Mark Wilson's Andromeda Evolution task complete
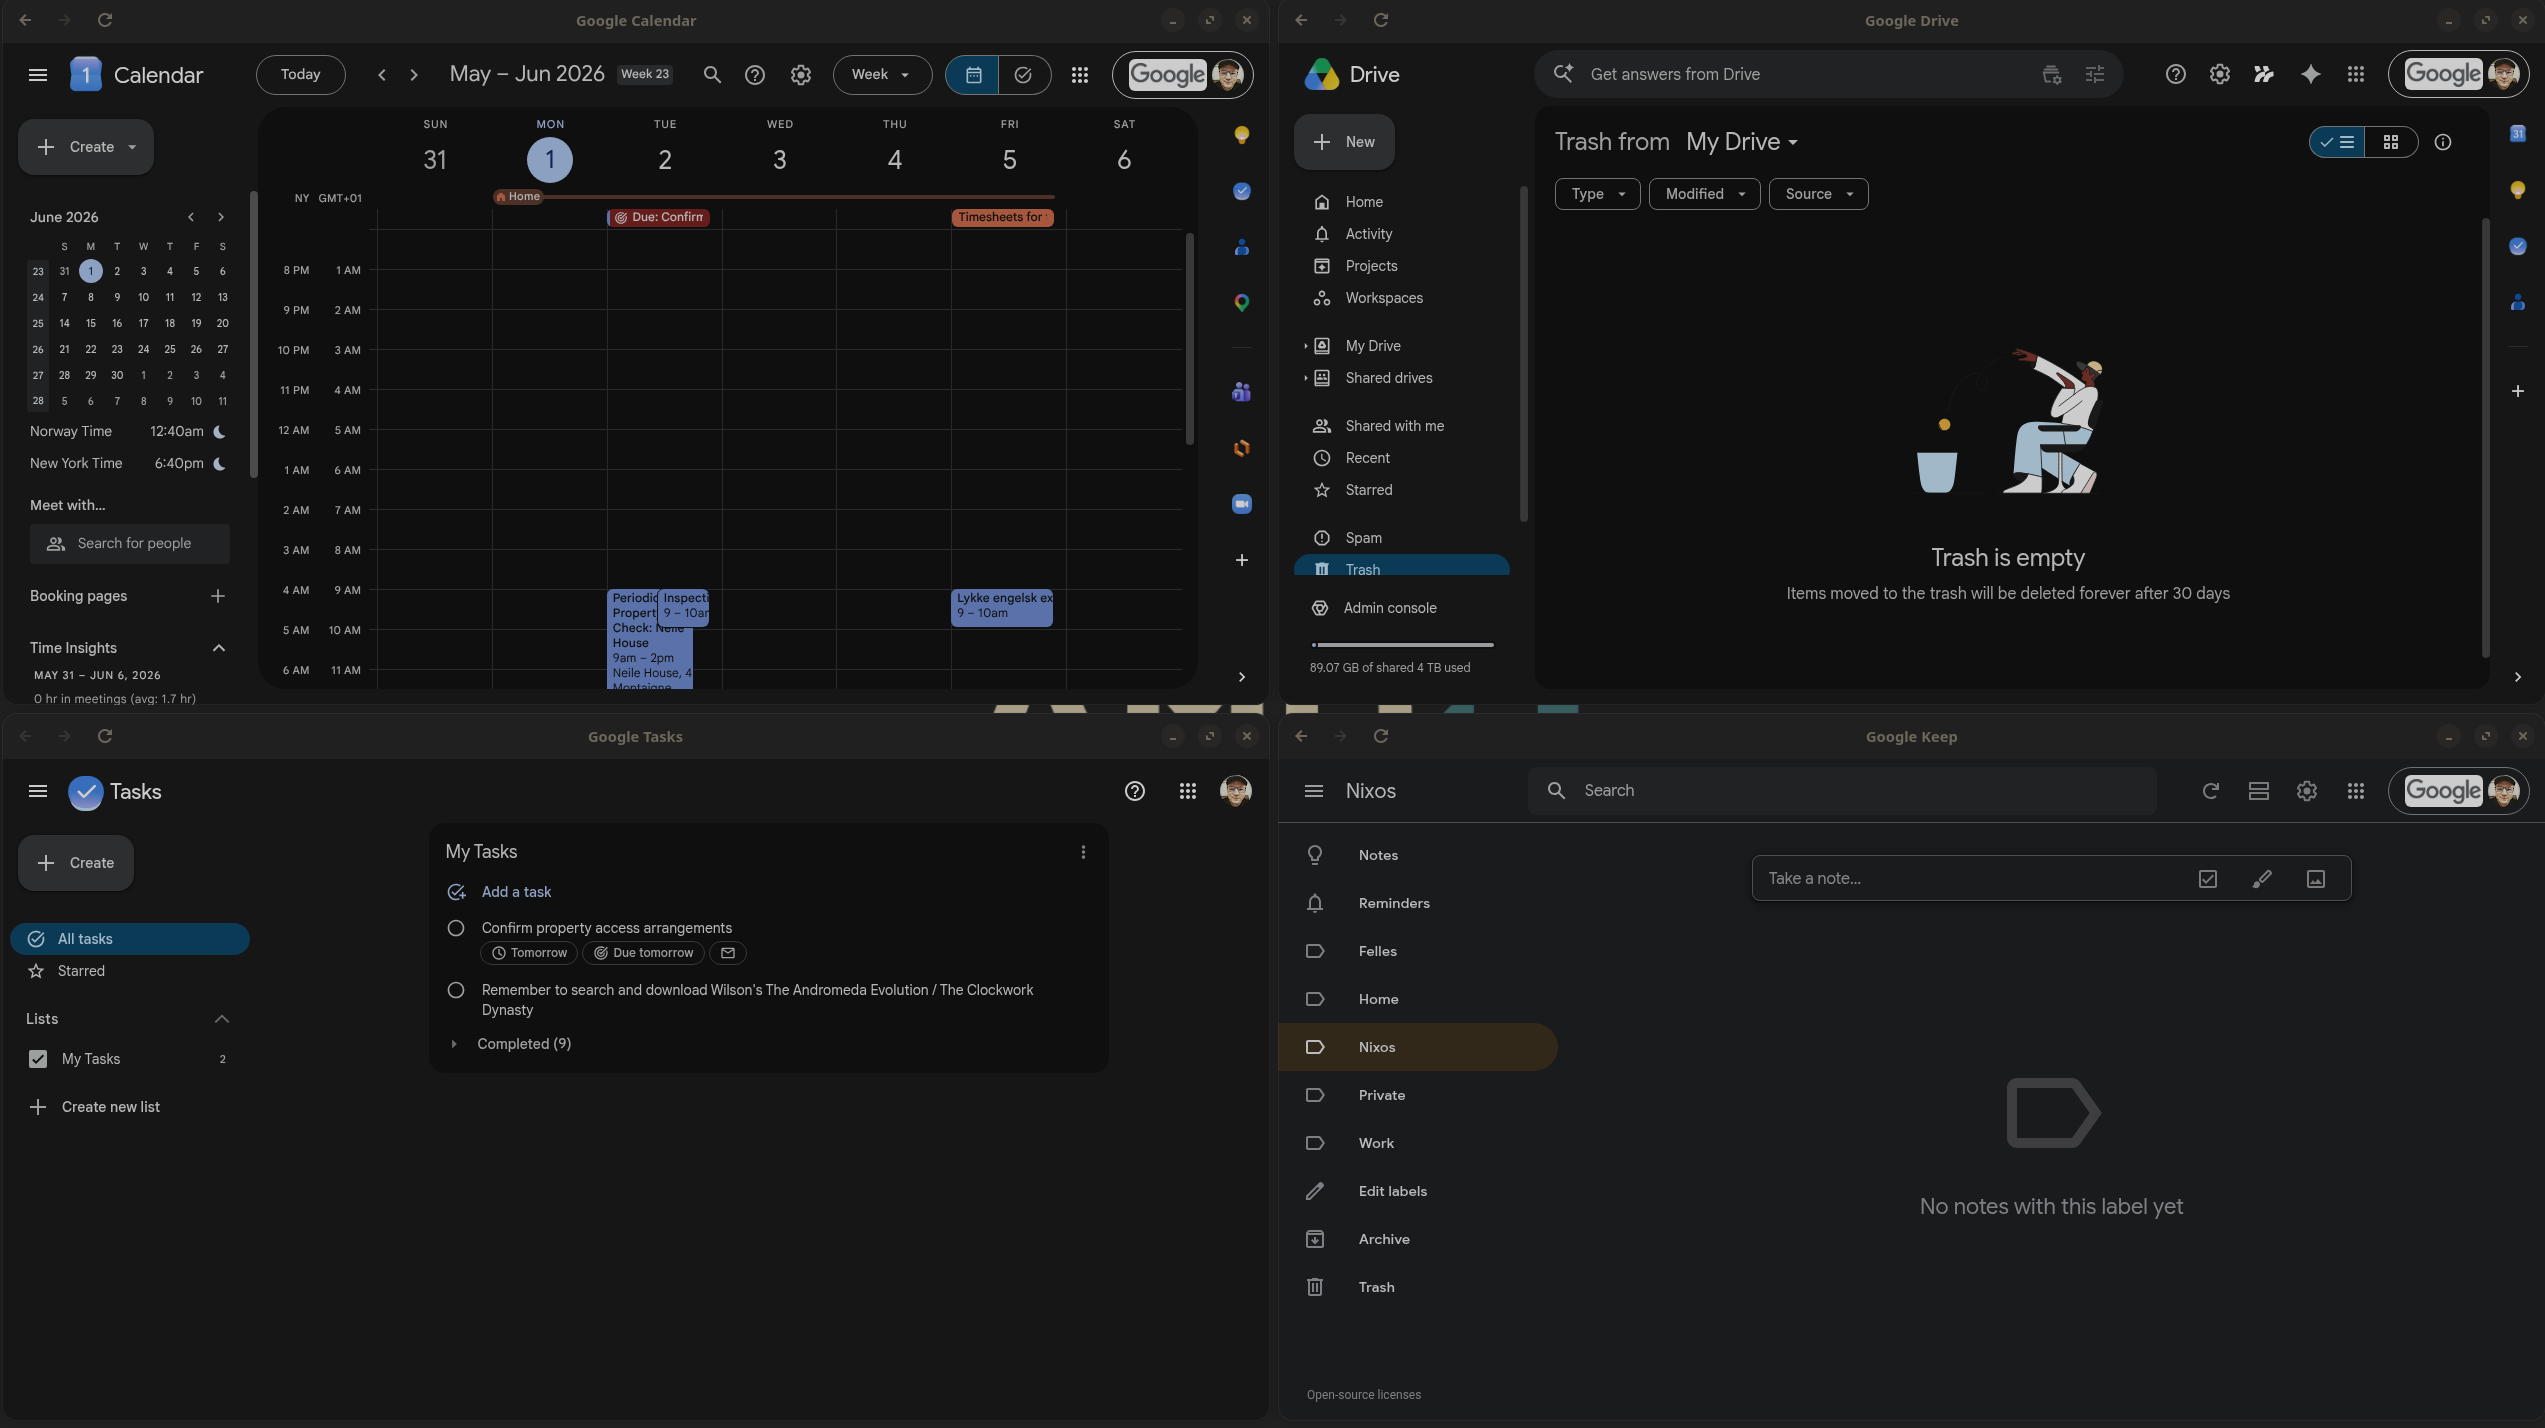Screen dimensions: 2545x1428 456,990
